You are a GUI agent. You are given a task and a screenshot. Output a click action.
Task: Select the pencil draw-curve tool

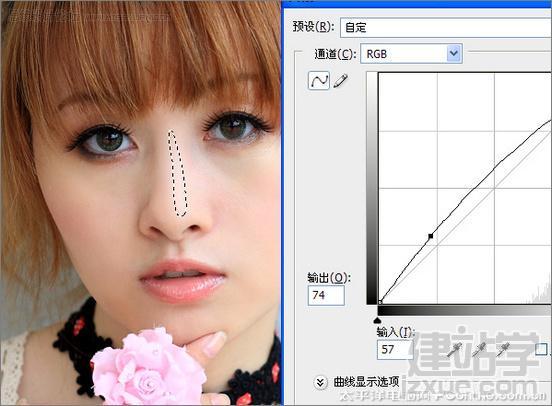(340, 81)
